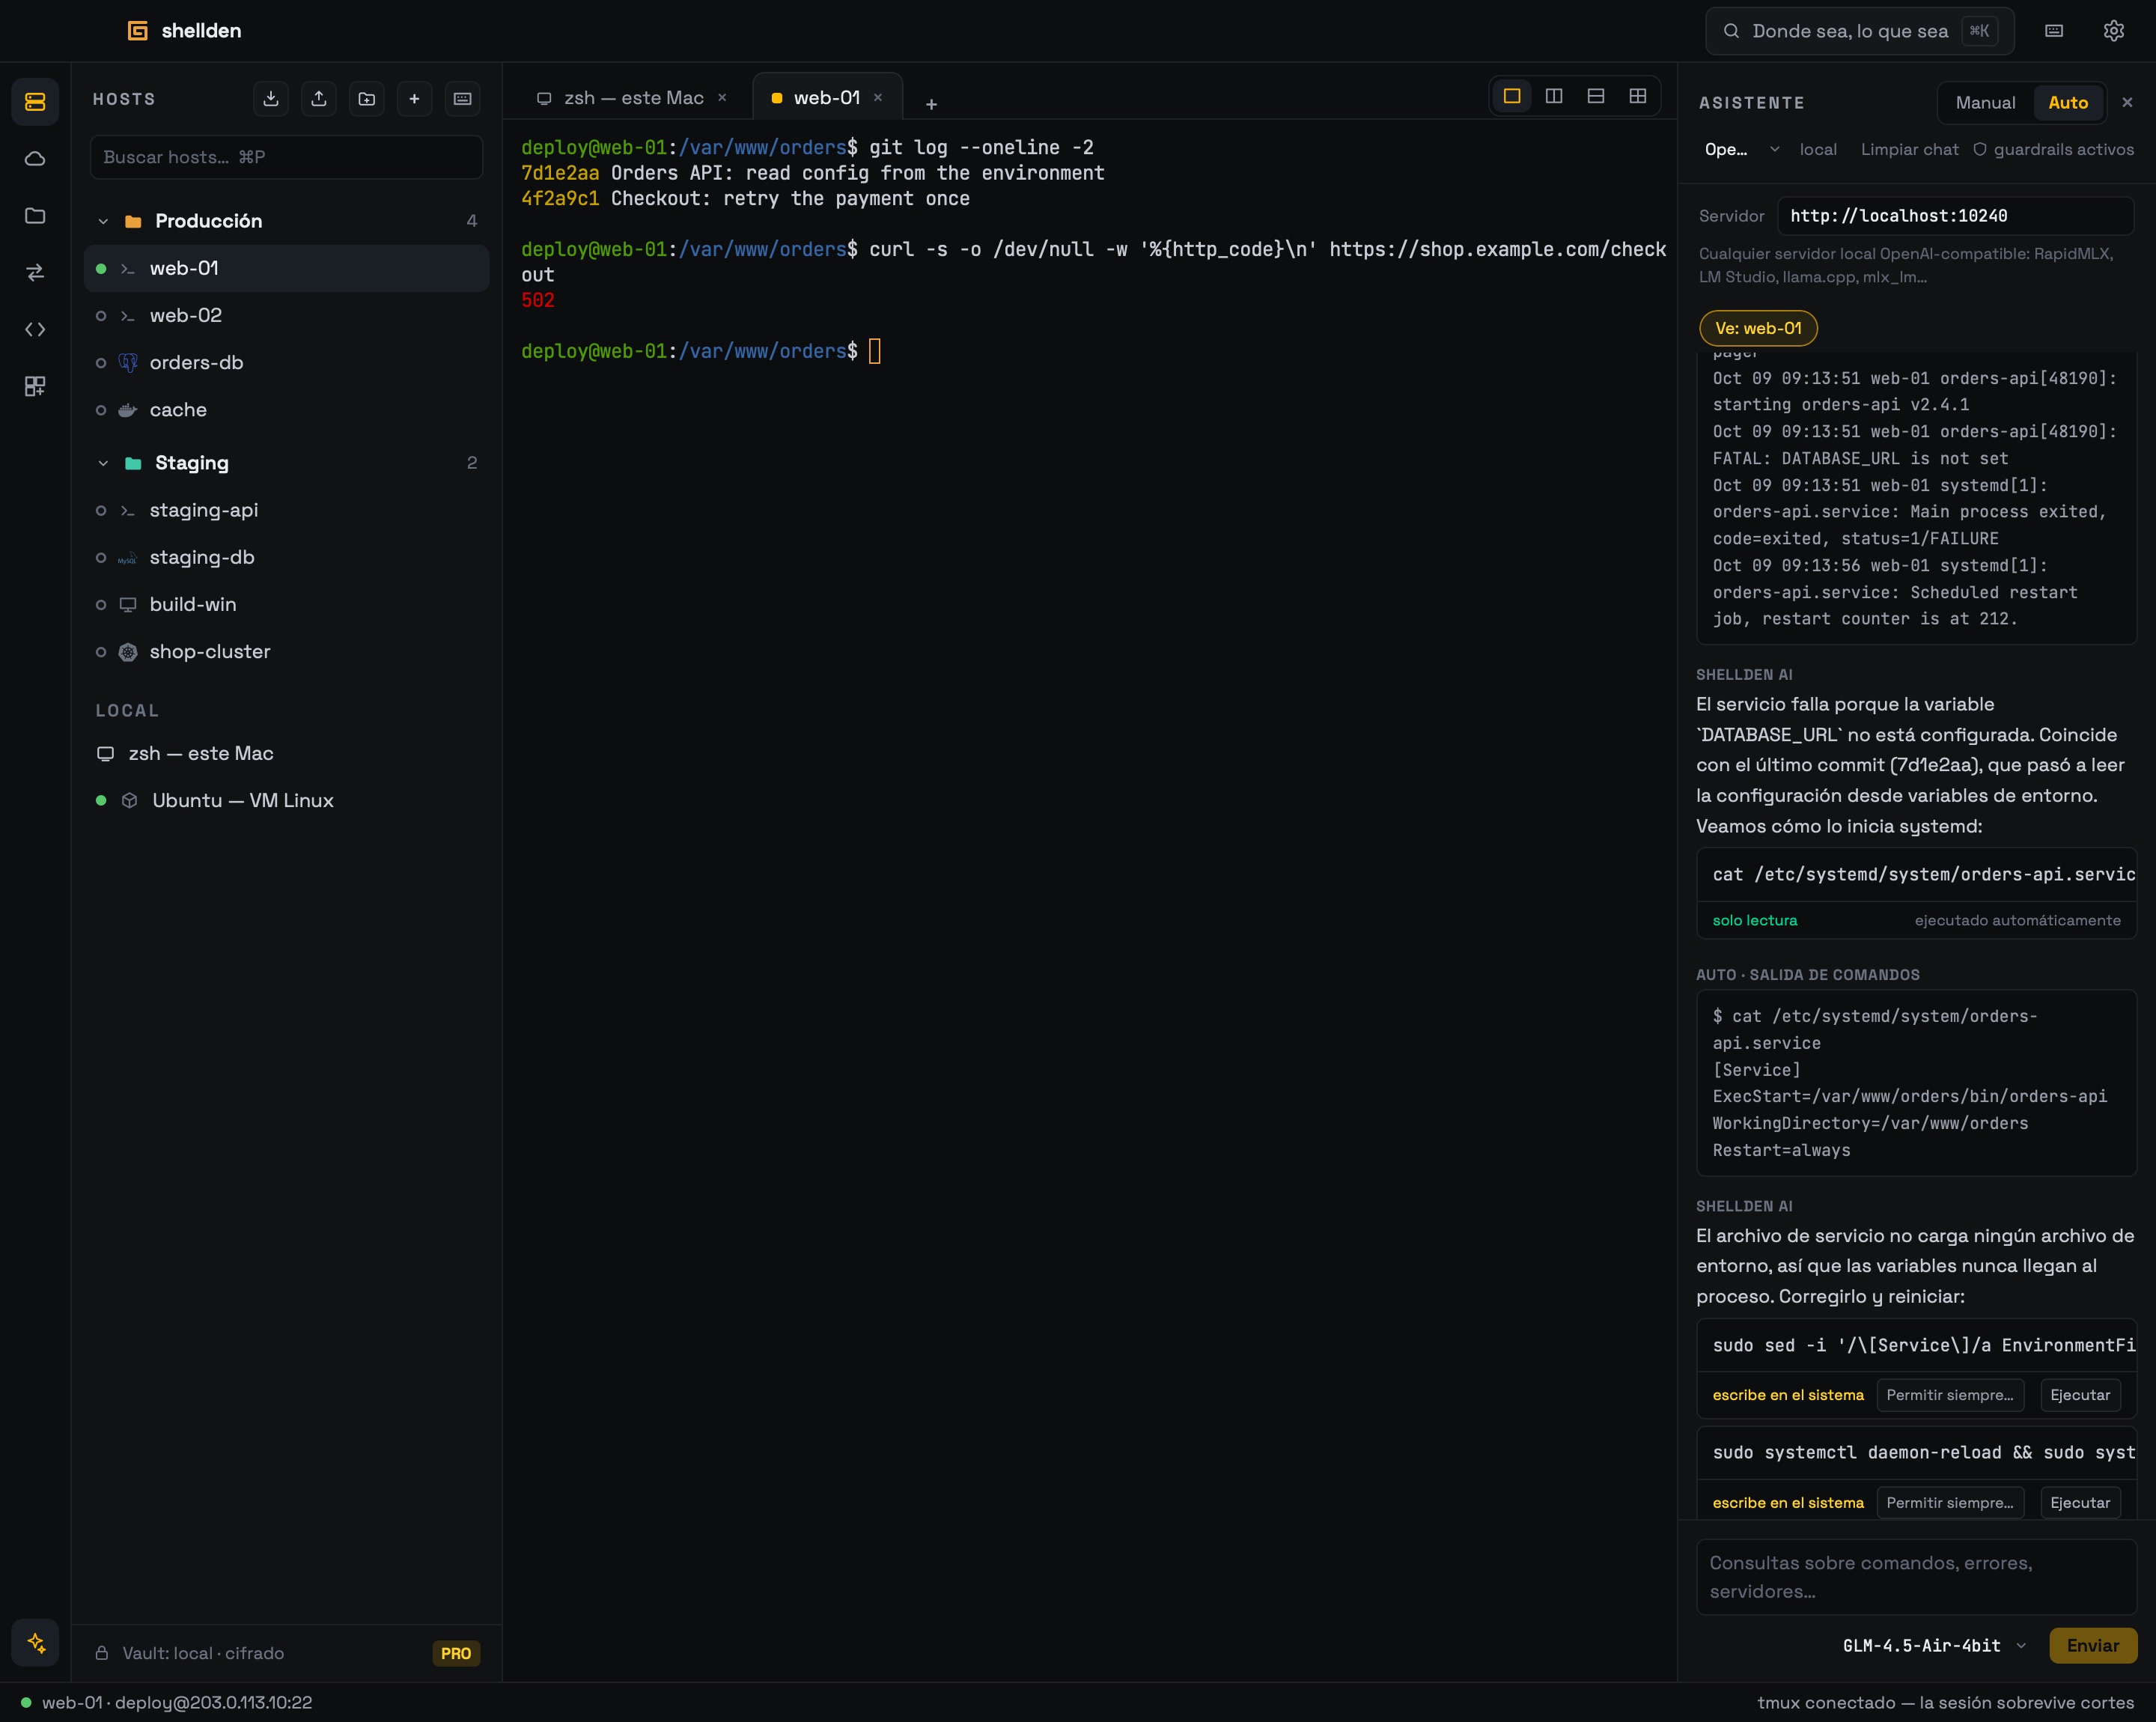Select four-pane grid layout icon
The width and height of the screenshot is (2156, 1722).
1638,96
